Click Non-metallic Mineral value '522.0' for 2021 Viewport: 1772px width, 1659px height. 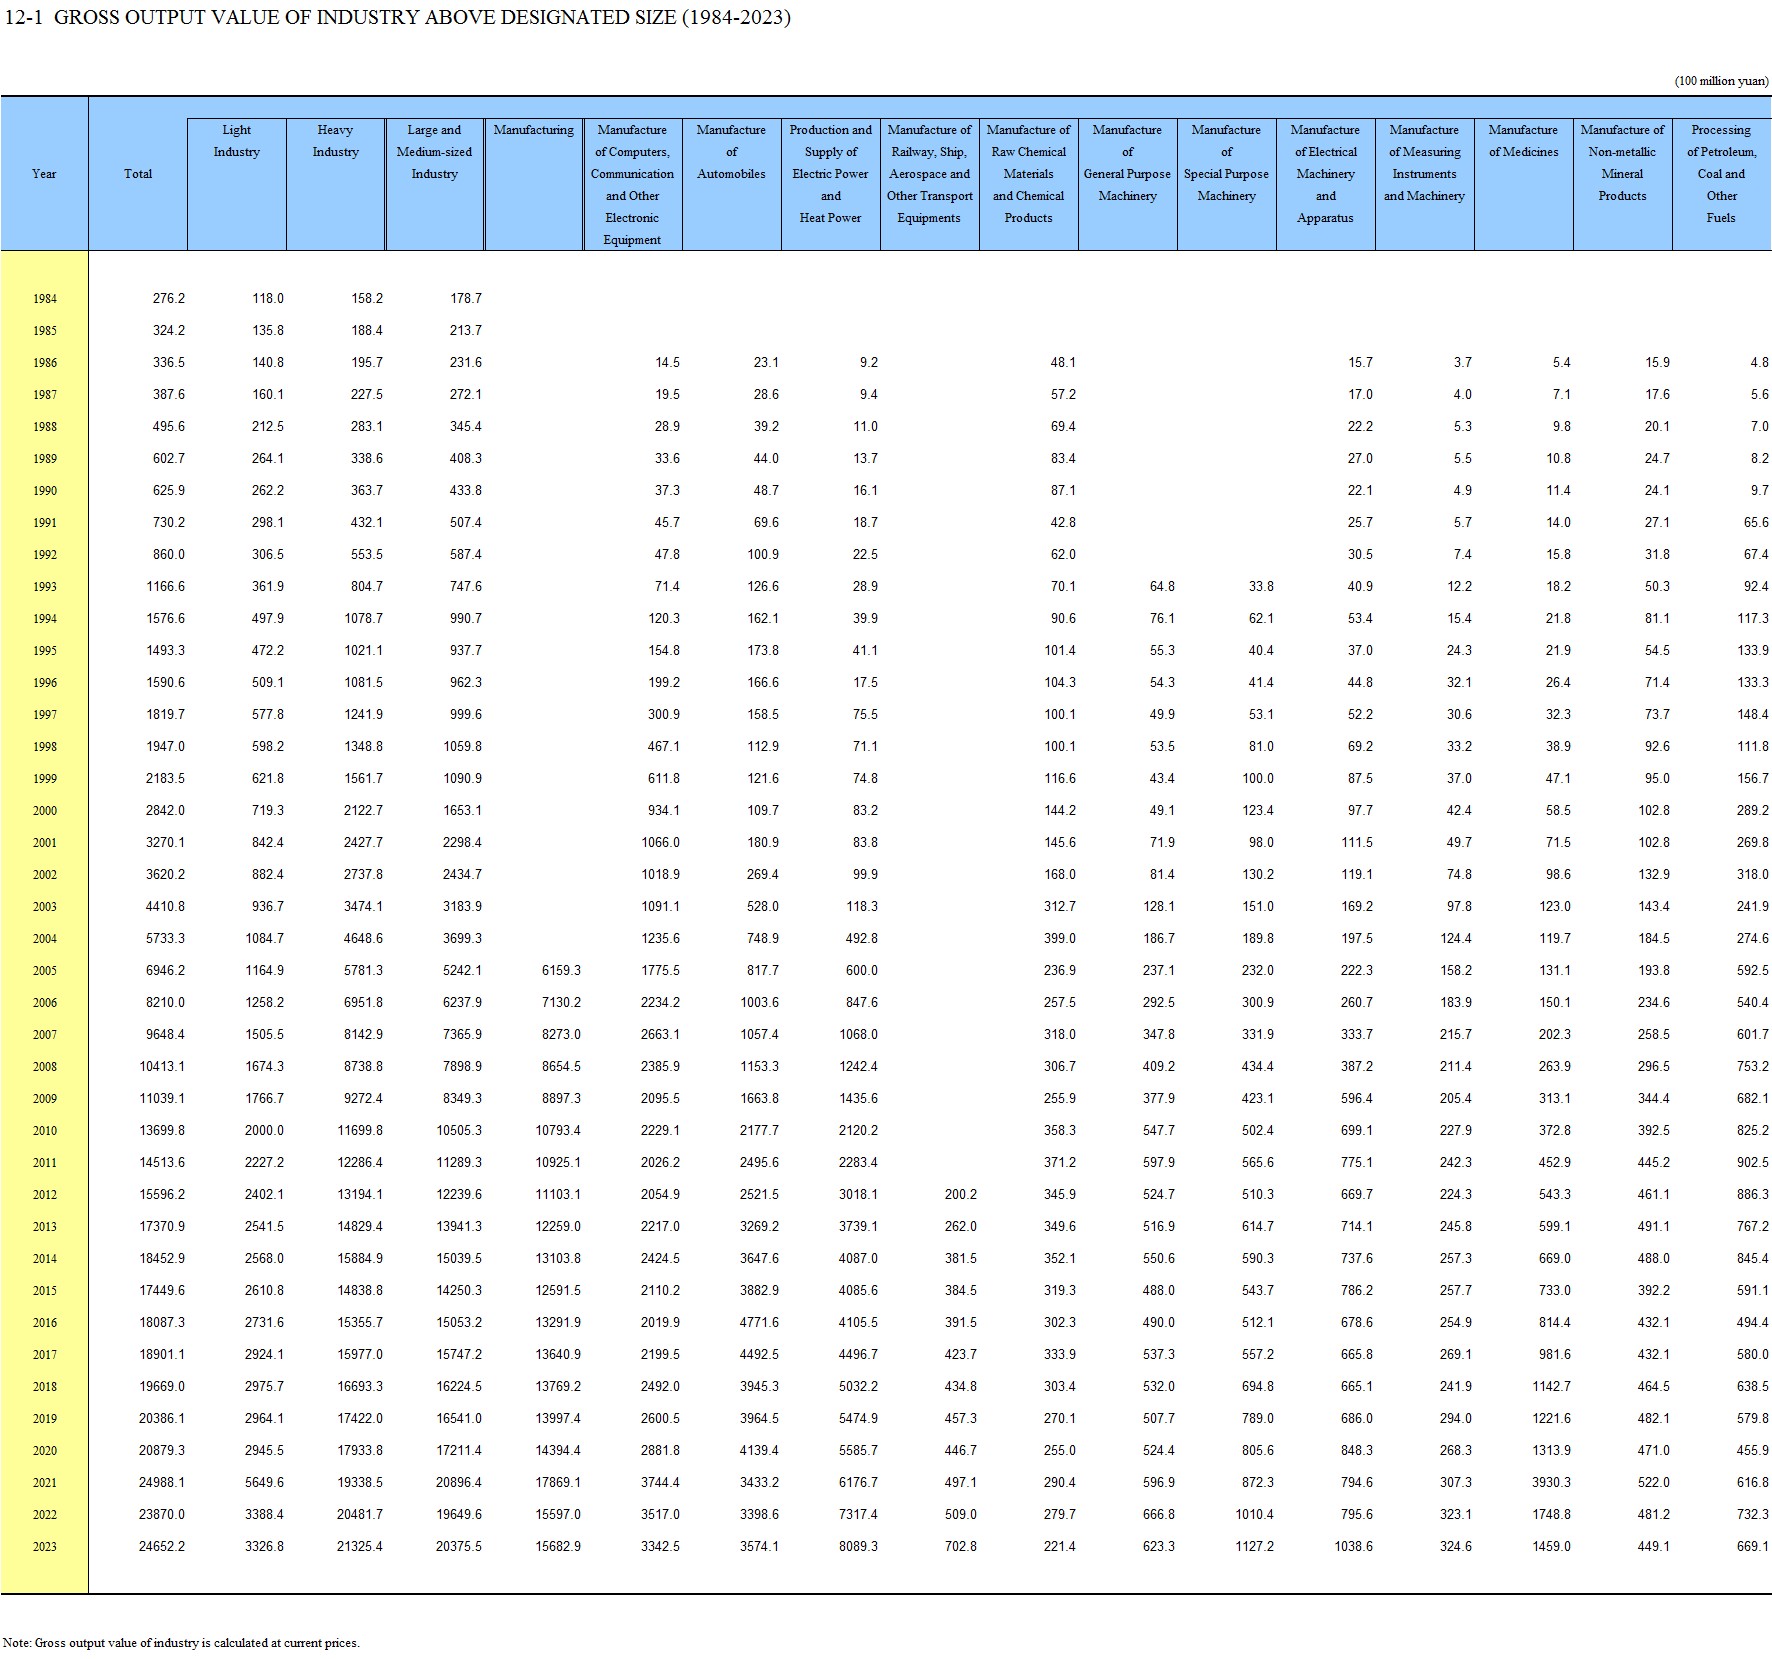click(1653, 1482)
